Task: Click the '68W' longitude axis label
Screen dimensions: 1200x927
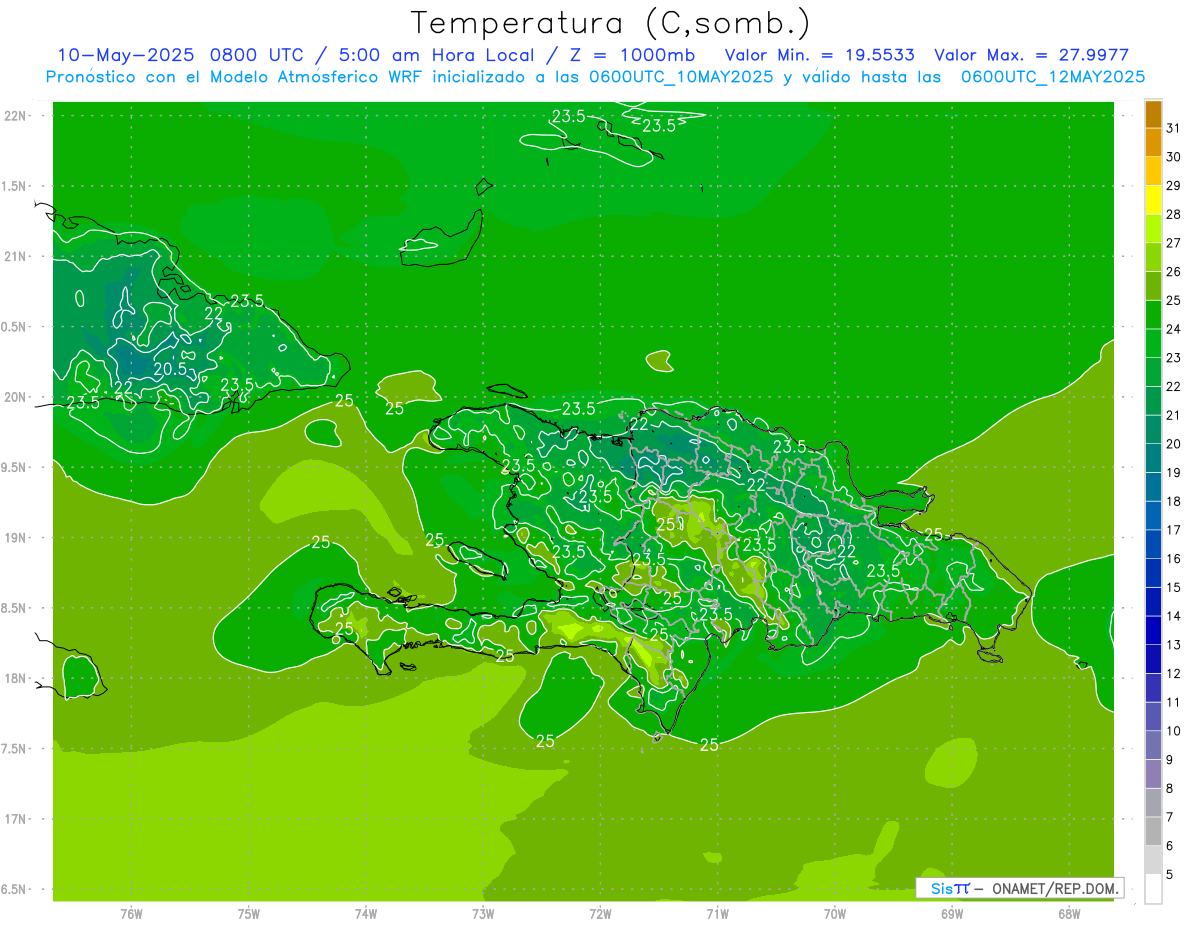Action: [1069, 913]
